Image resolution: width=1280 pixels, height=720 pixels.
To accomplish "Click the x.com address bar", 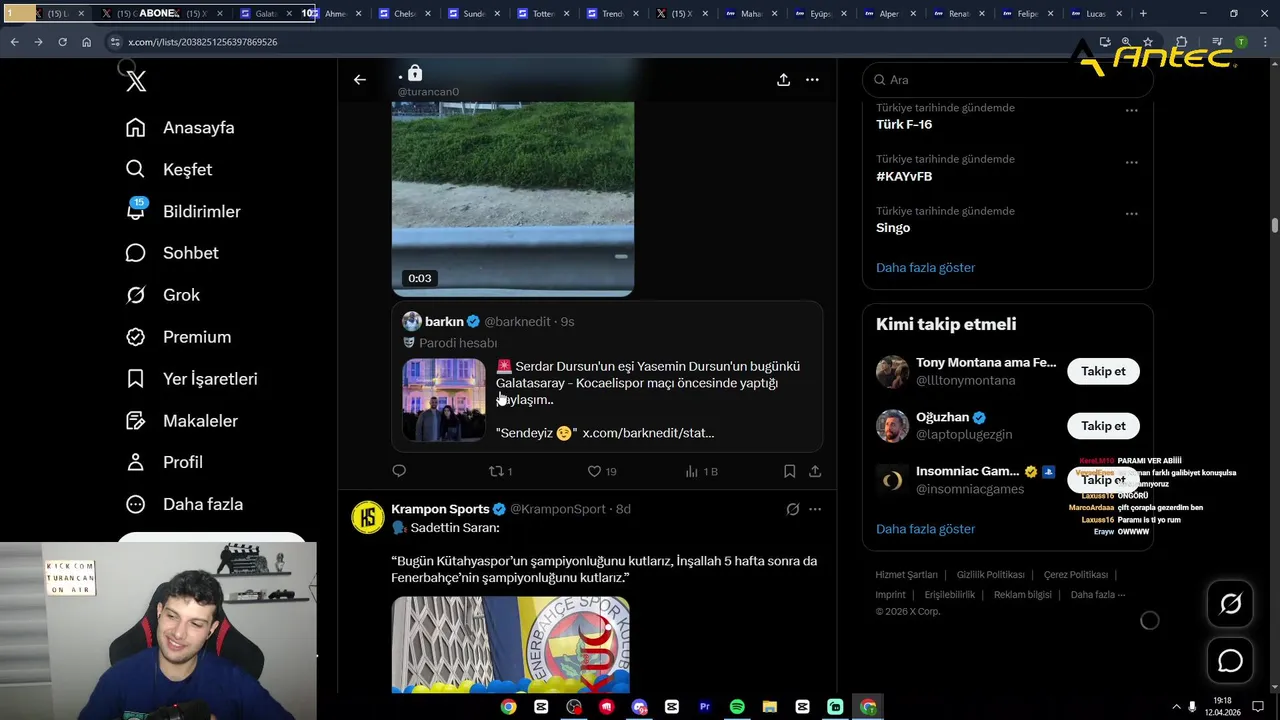I will tap(600, 42).
